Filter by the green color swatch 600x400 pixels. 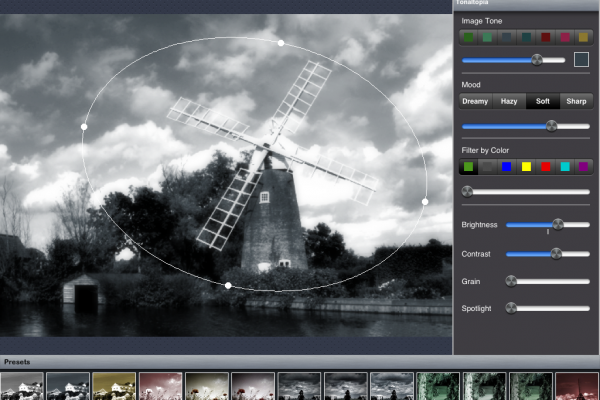point(468,167)
